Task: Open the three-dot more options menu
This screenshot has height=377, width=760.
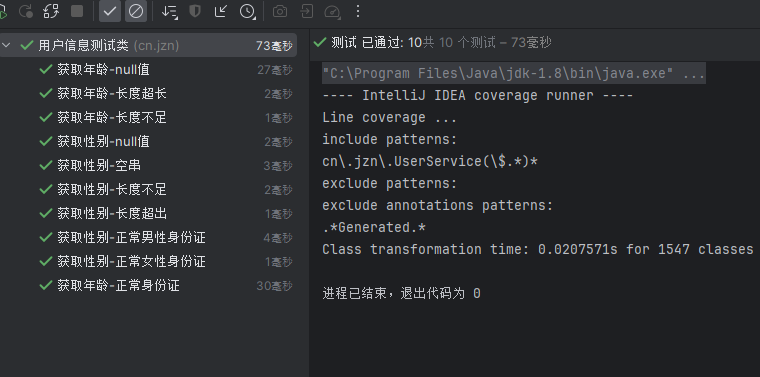Action: [358, 11]
